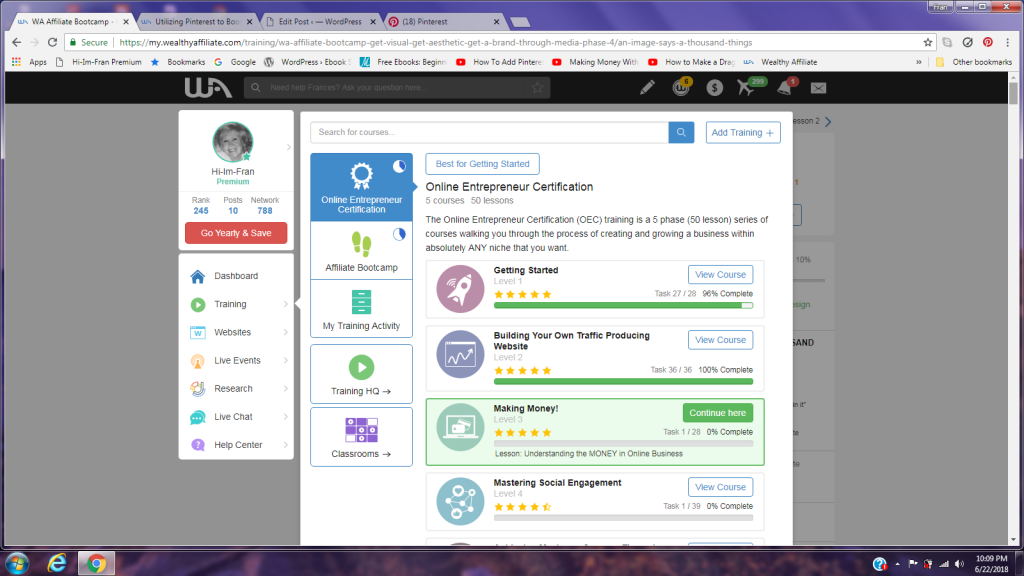Click View Course for Getting Started
Viewport: 1024px width, 576px height.
(x=720, y=275)
